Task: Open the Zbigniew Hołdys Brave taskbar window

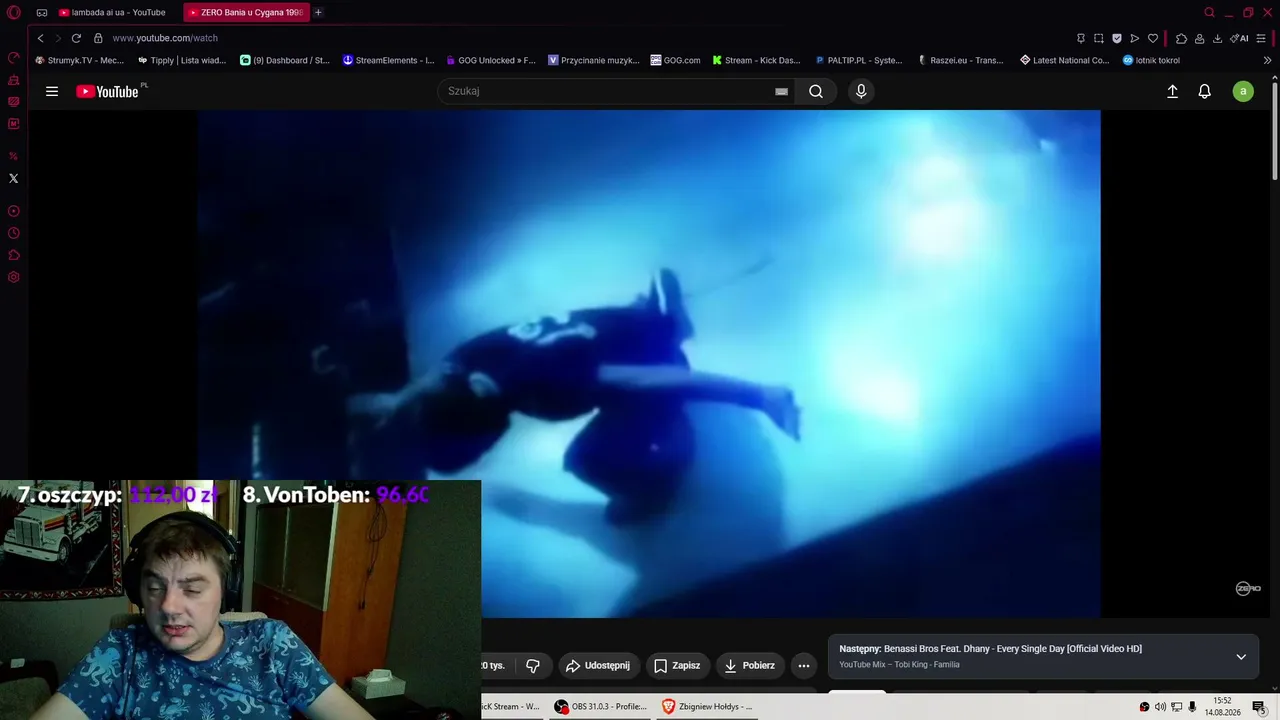Action: click(x=708, y=707)
